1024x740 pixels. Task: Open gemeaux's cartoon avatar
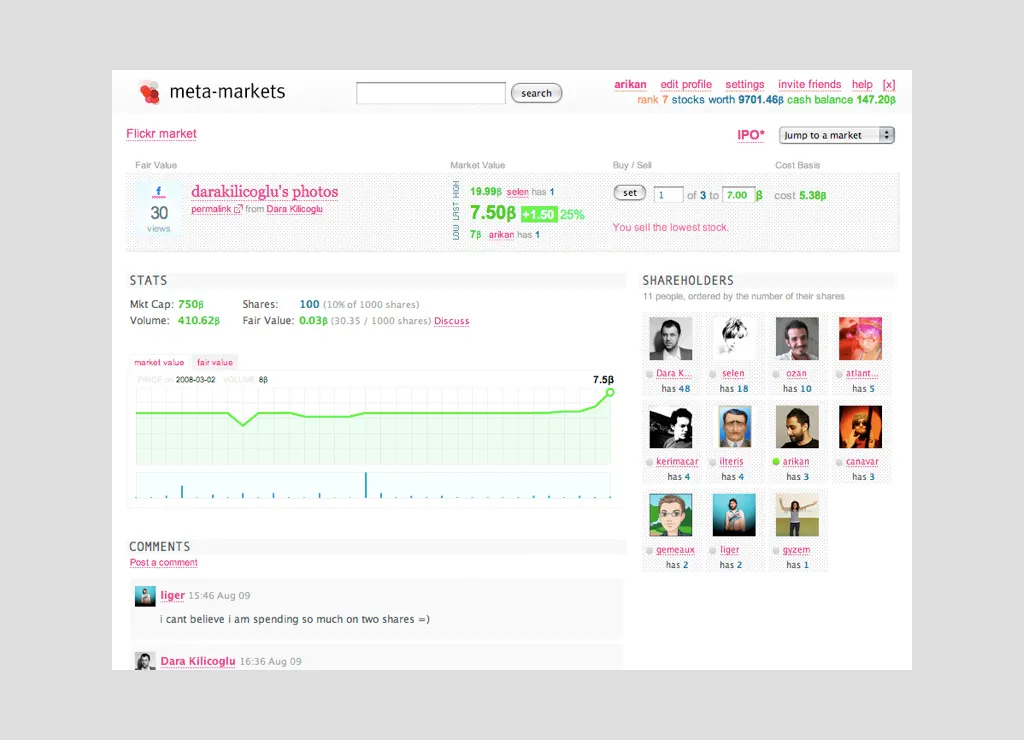pyautogui.click(x=670, y=515)
